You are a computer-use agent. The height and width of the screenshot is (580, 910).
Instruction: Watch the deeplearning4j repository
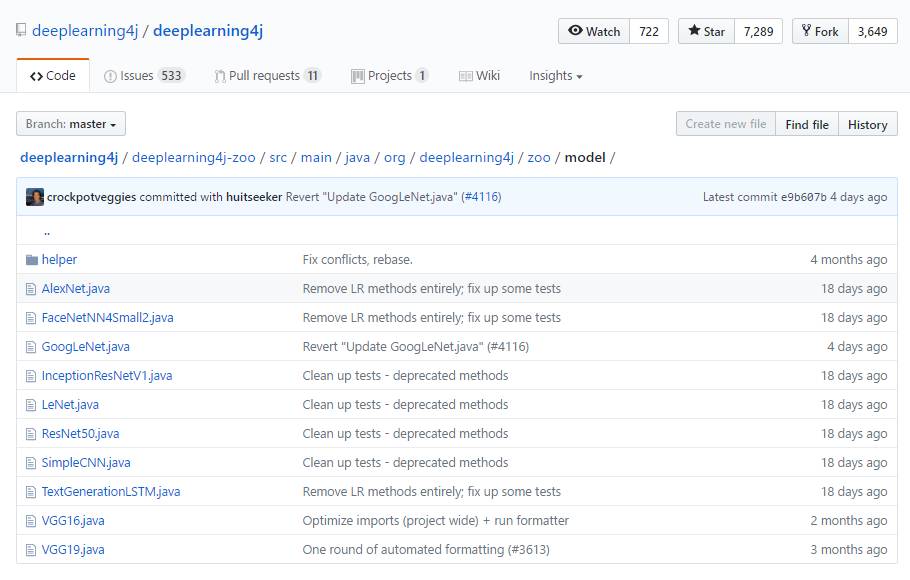[x=594, y=31]
